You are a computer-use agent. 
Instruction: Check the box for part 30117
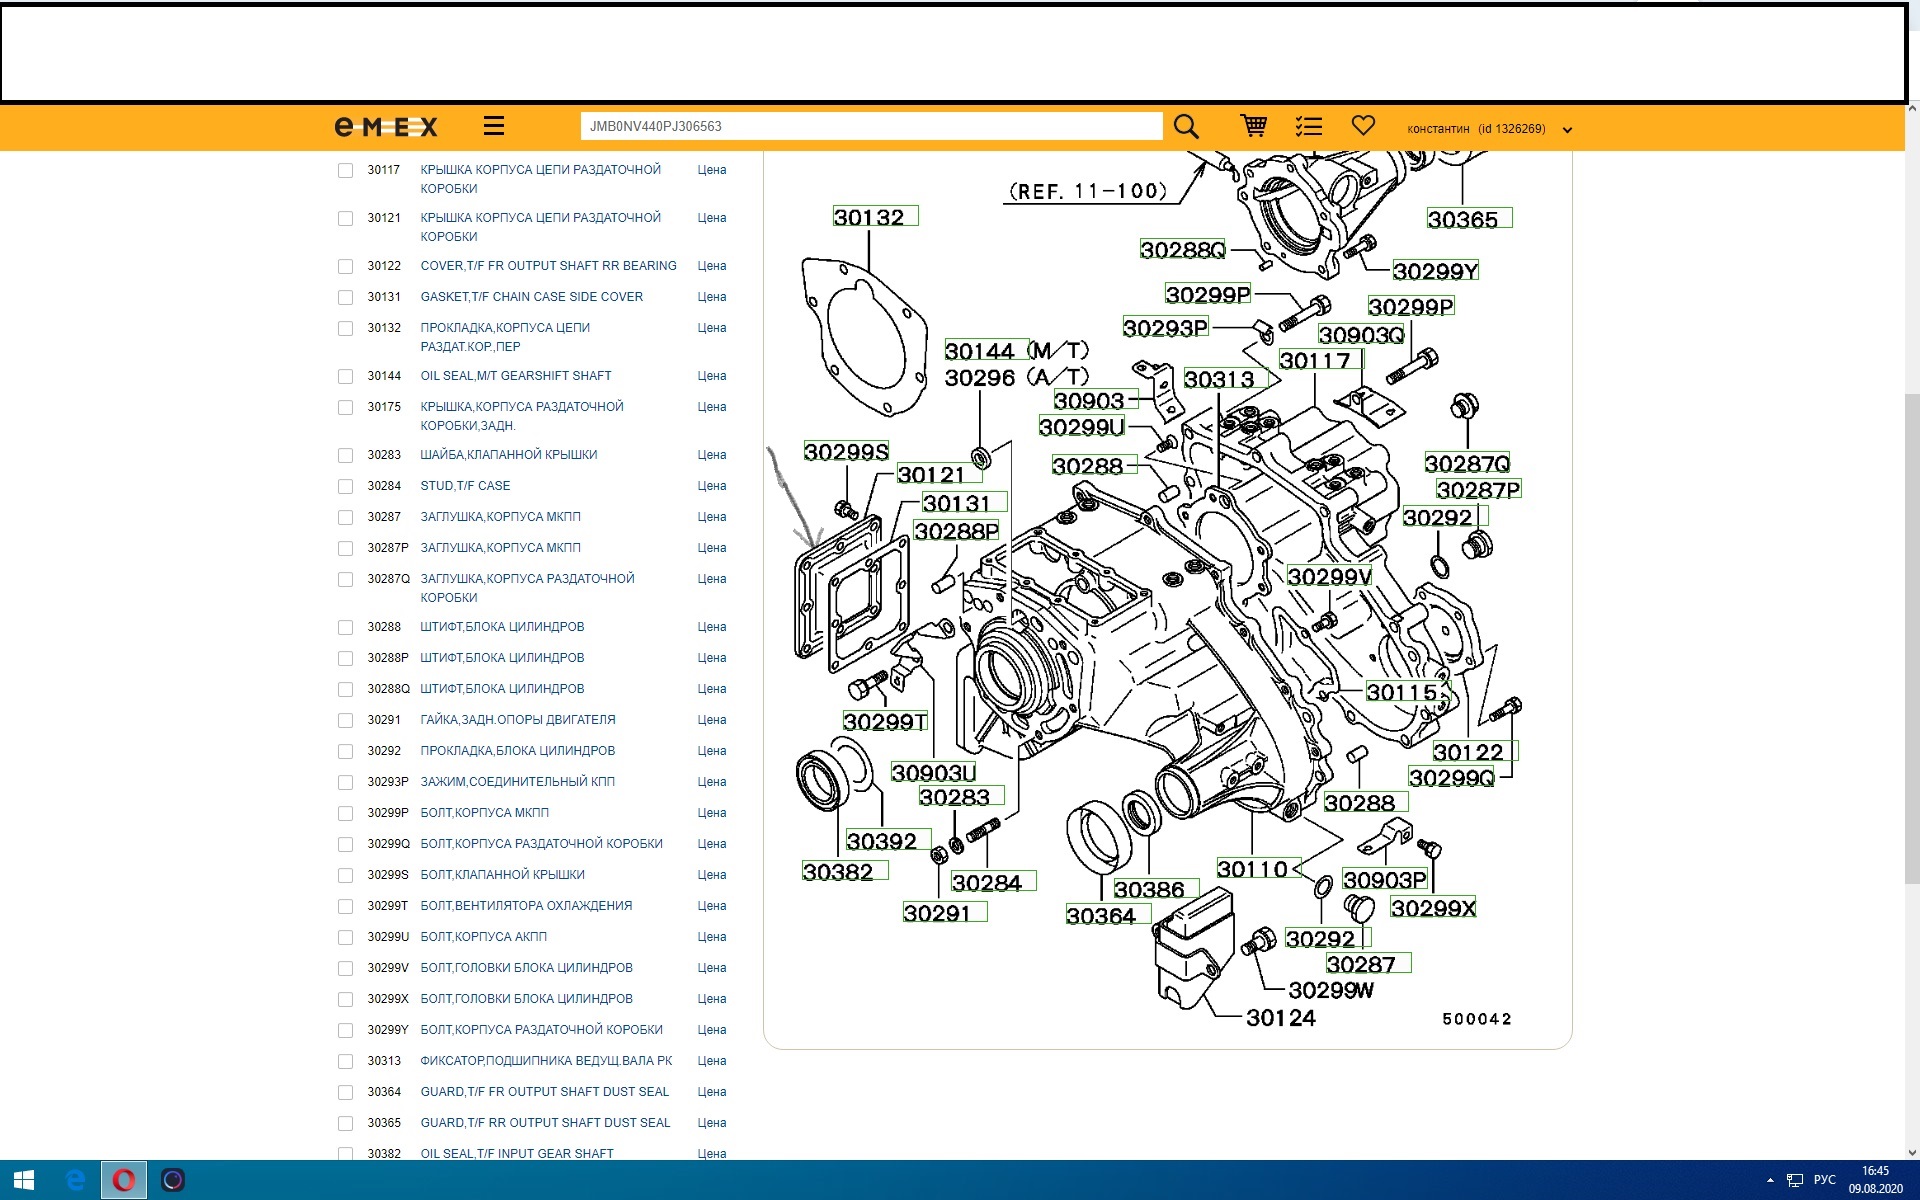tap(345, 171)
